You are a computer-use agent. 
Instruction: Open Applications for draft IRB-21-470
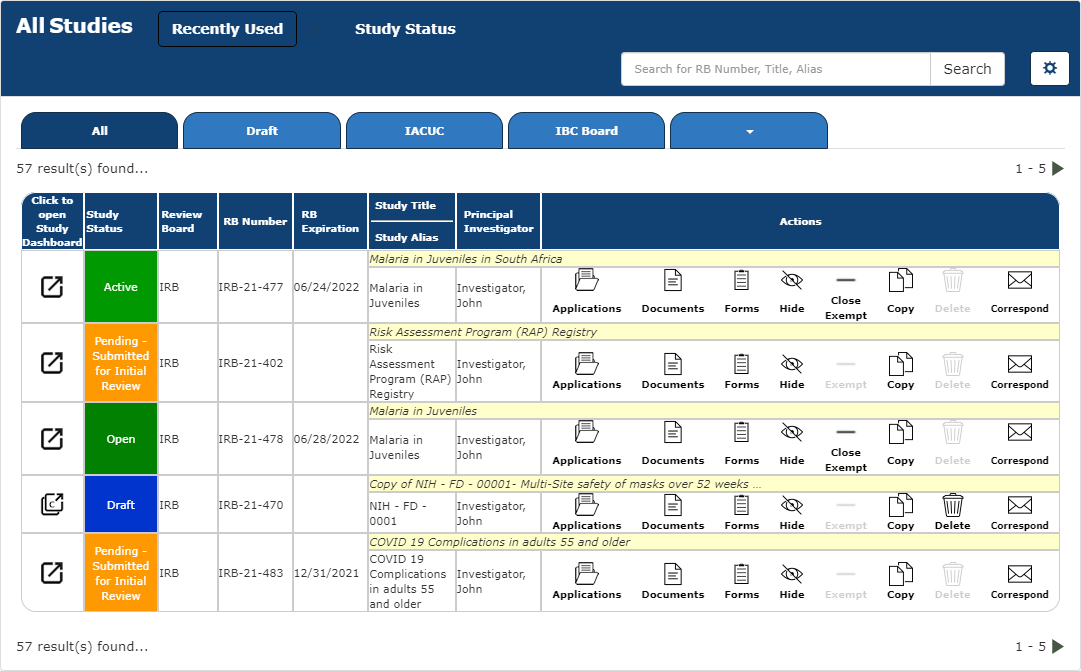coord(587,512)
